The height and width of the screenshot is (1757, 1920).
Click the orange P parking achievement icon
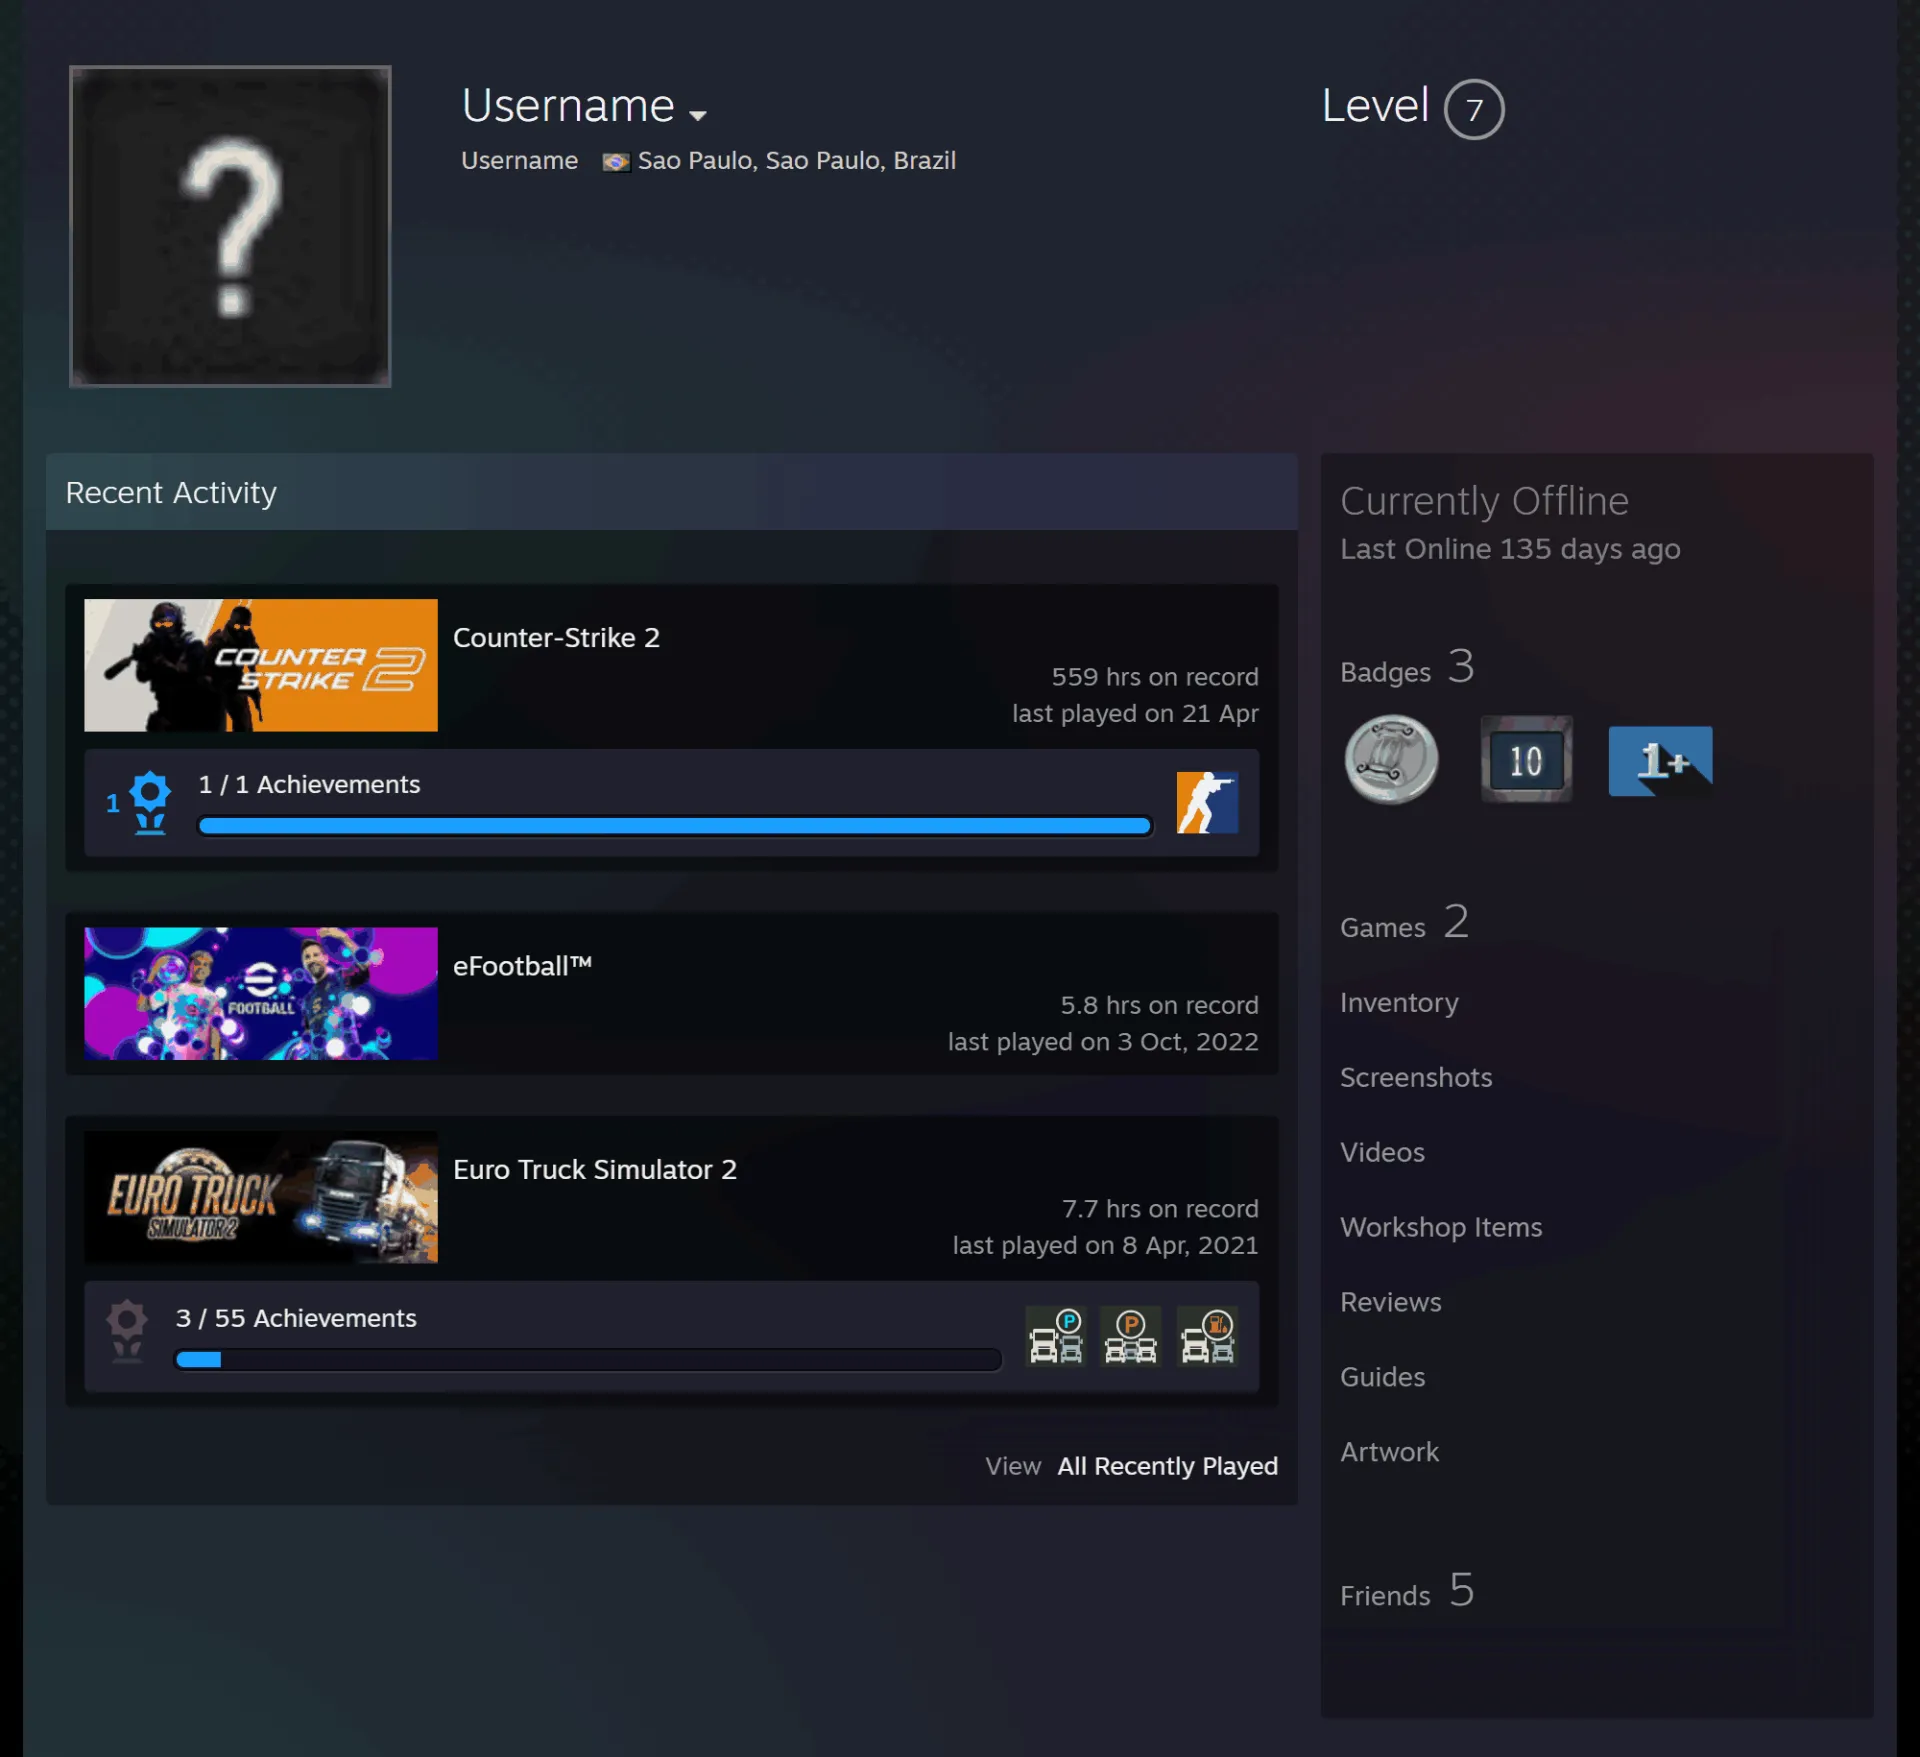(x=1131, y=1336)
